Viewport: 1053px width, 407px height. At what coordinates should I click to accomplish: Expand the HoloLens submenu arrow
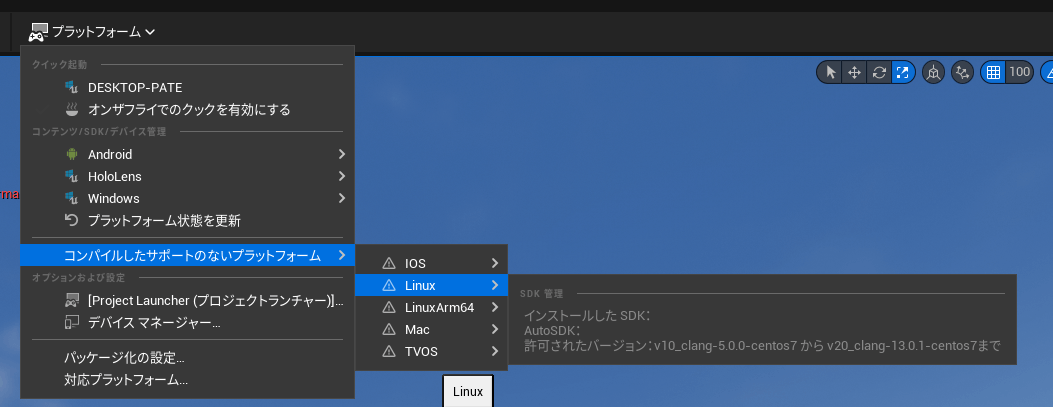tap(342, 177)
